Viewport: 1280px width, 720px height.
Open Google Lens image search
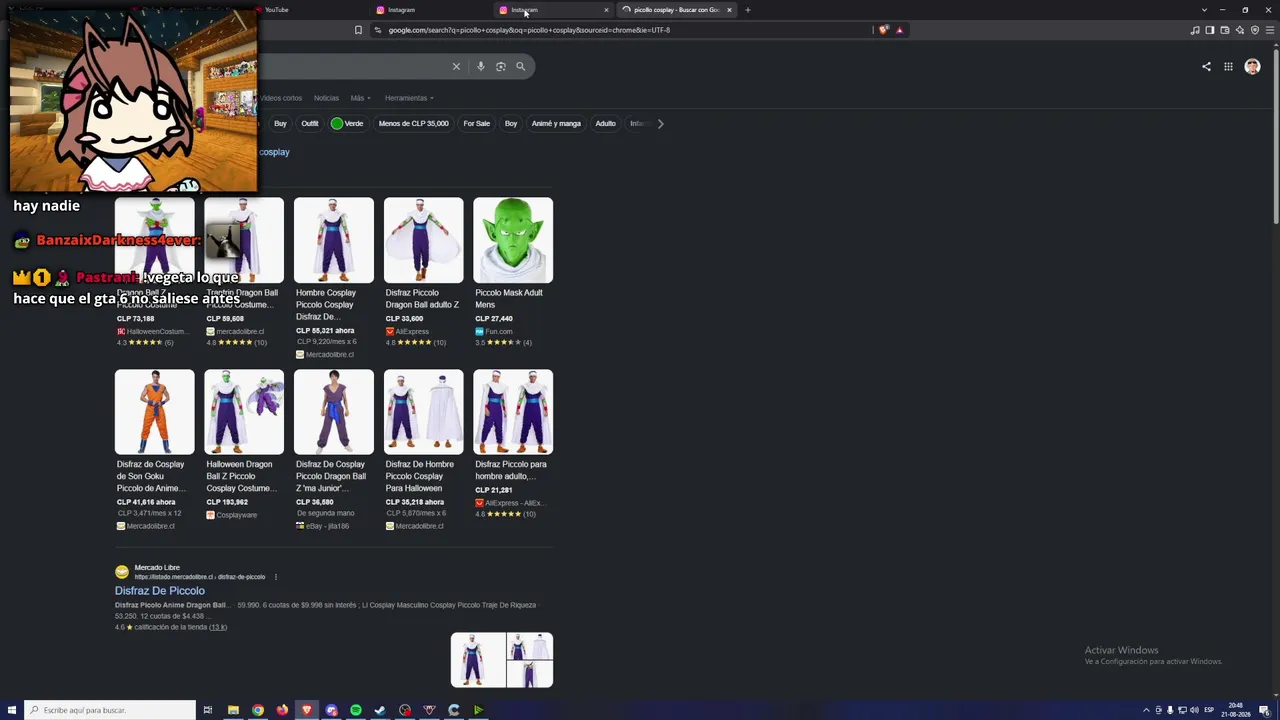pos(501,67)
